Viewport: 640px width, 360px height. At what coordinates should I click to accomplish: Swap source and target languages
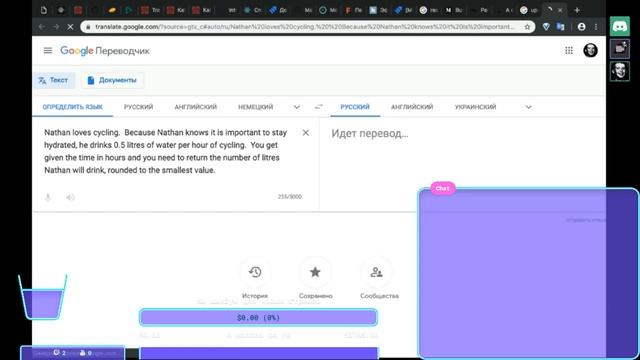pyautogui.click(x=319, y=107)
